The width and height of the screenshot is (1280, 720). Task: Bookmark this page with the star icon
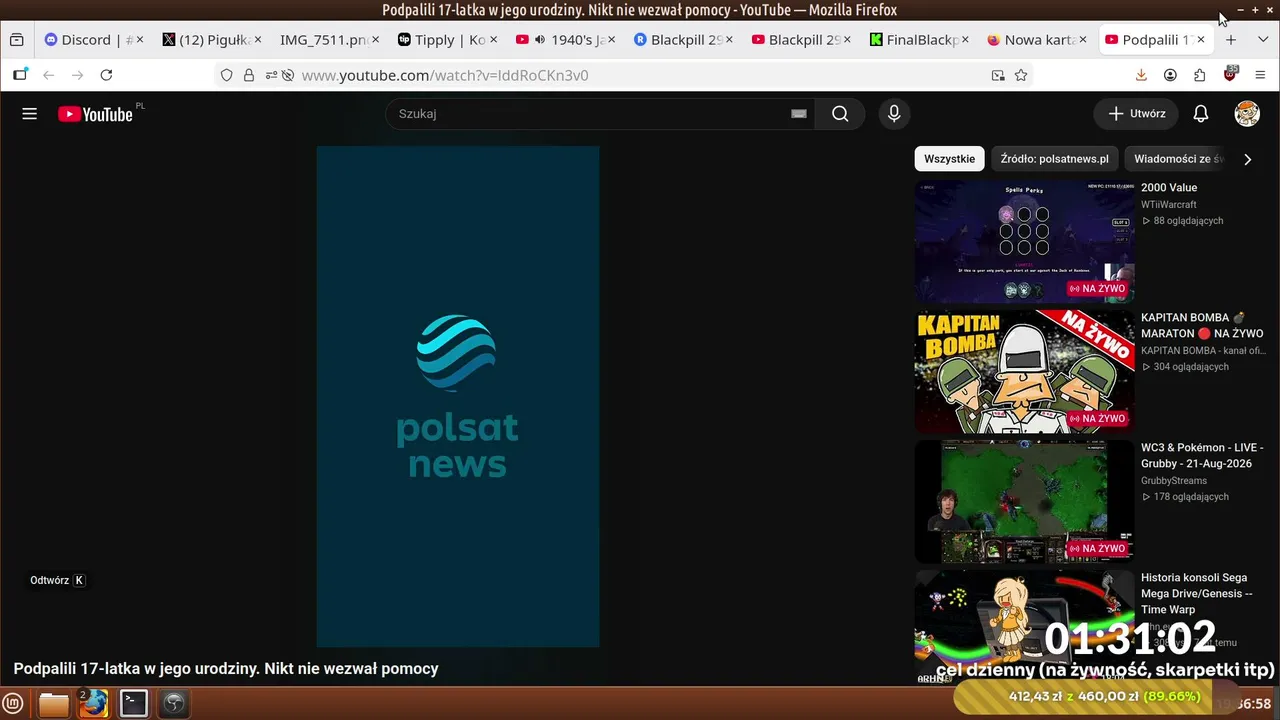(1021, 75)
